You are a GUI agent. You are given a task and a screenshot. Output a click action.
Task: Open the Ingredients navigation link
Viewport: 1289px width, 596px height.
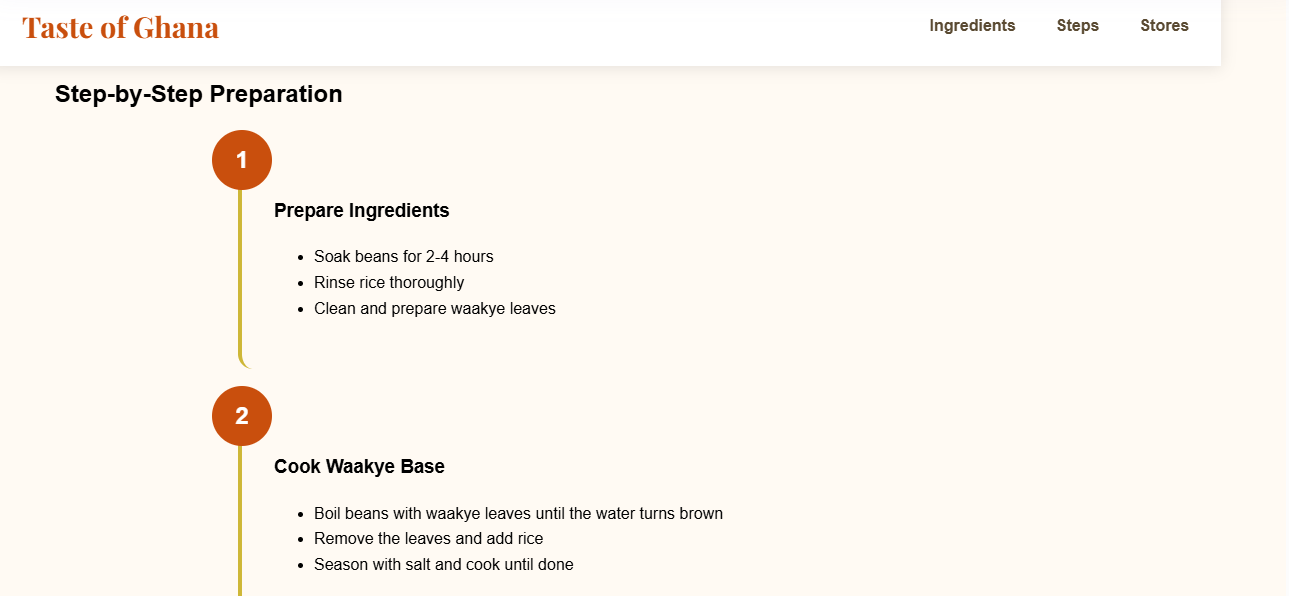pos(971,25)
